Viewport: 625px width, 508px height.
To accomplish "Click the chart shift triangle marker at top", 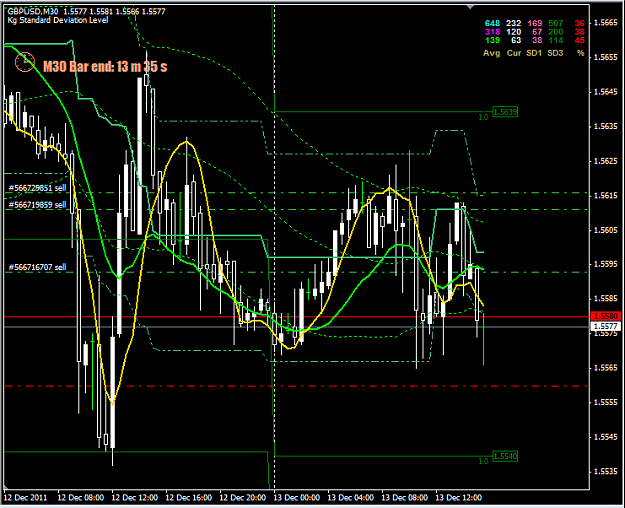I will (x=471, y=7).
